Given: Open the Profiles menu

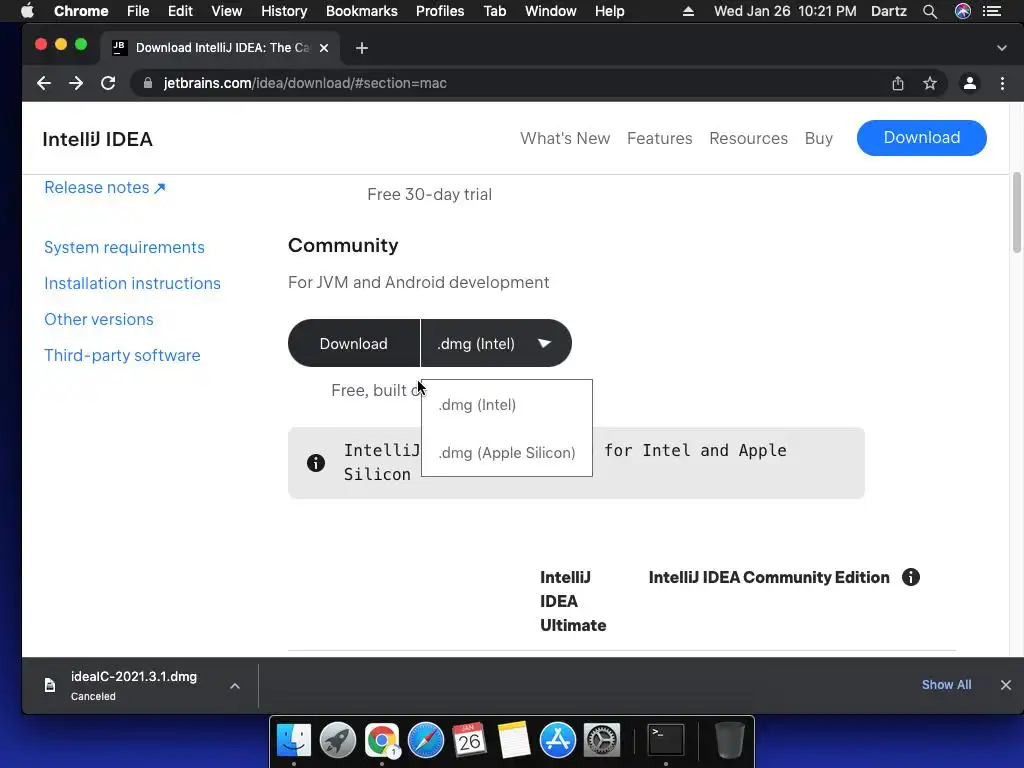Looking at the screenshot, I should 440,11.
